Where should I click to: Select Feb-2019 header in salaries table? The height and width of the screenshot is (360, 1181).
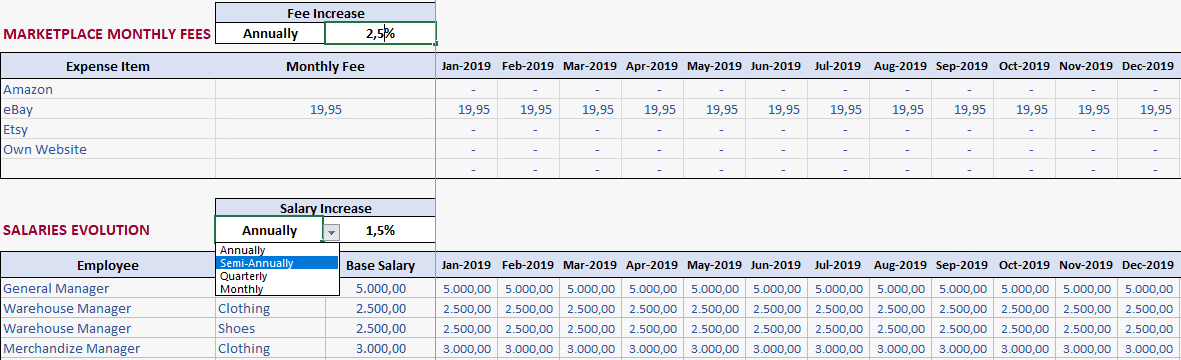point(528,265)
